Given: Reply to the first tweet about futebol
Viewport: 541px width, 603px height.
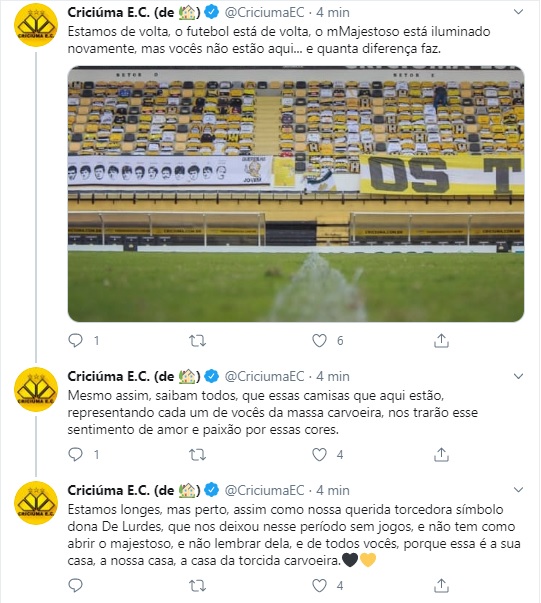Looking at the screenshot, I should [x=75, y=340].
